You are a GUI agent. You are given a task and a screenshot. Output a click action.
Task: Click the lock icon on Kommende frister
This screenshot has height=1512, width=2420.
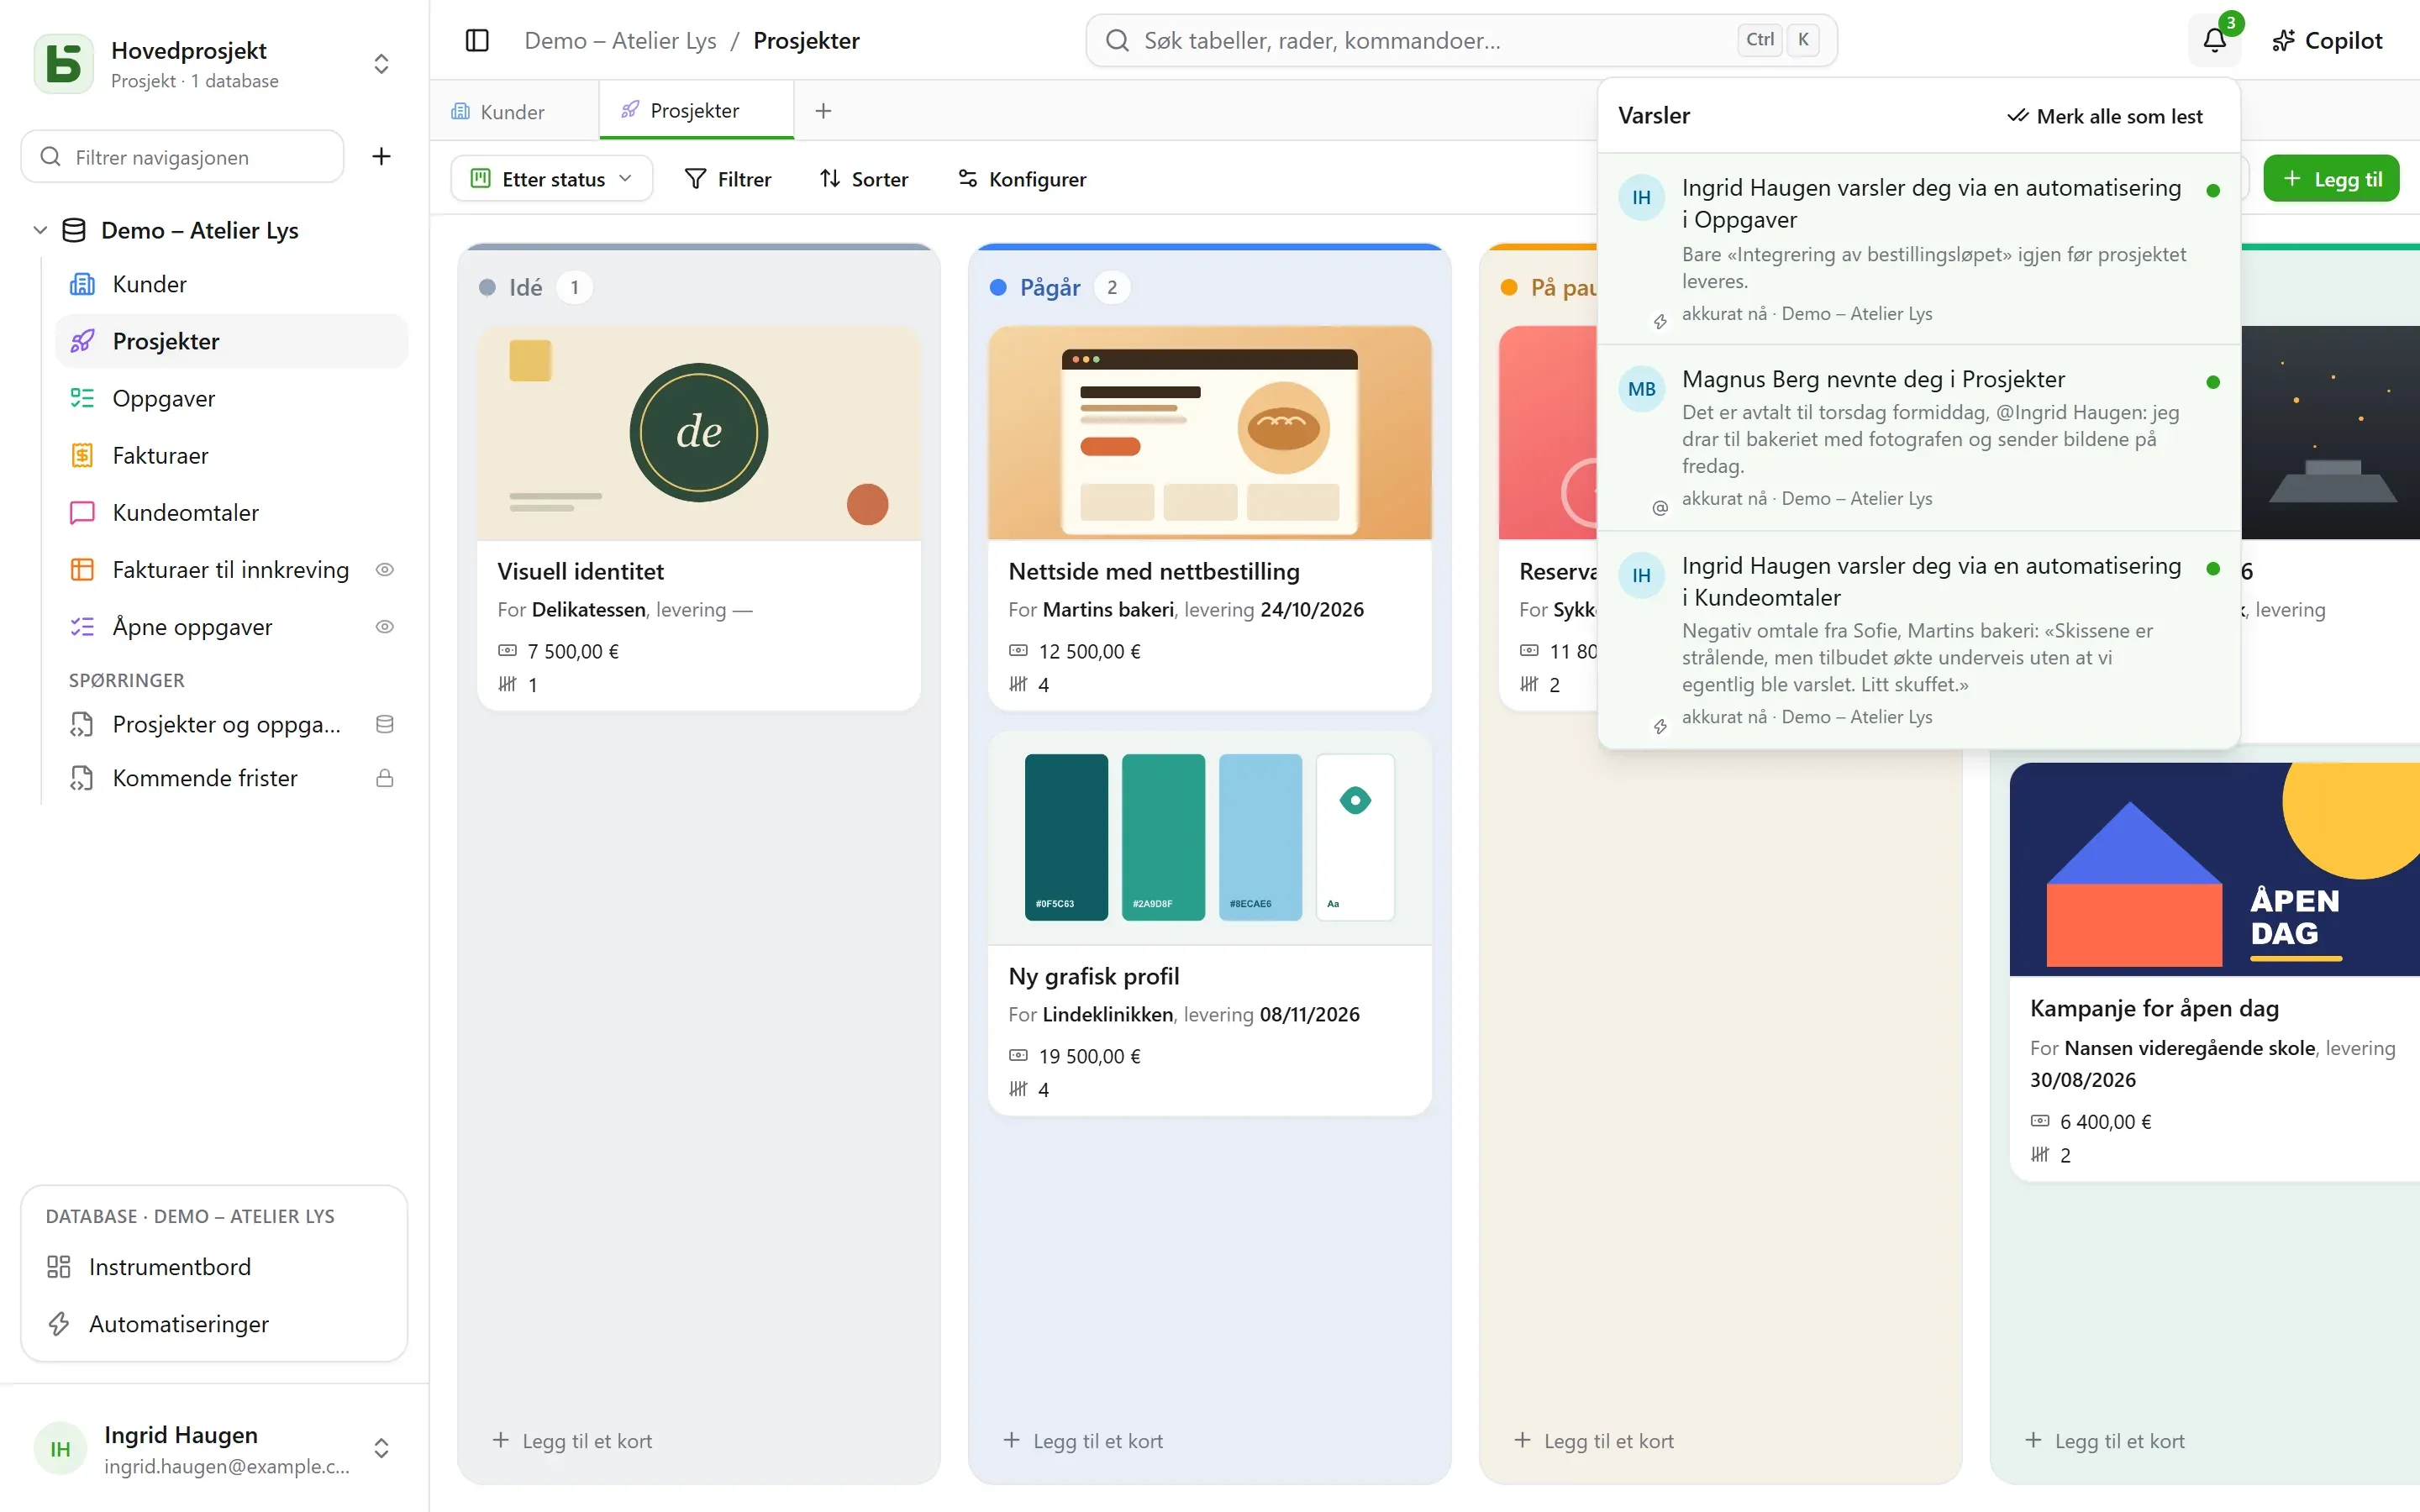(384, 778)
